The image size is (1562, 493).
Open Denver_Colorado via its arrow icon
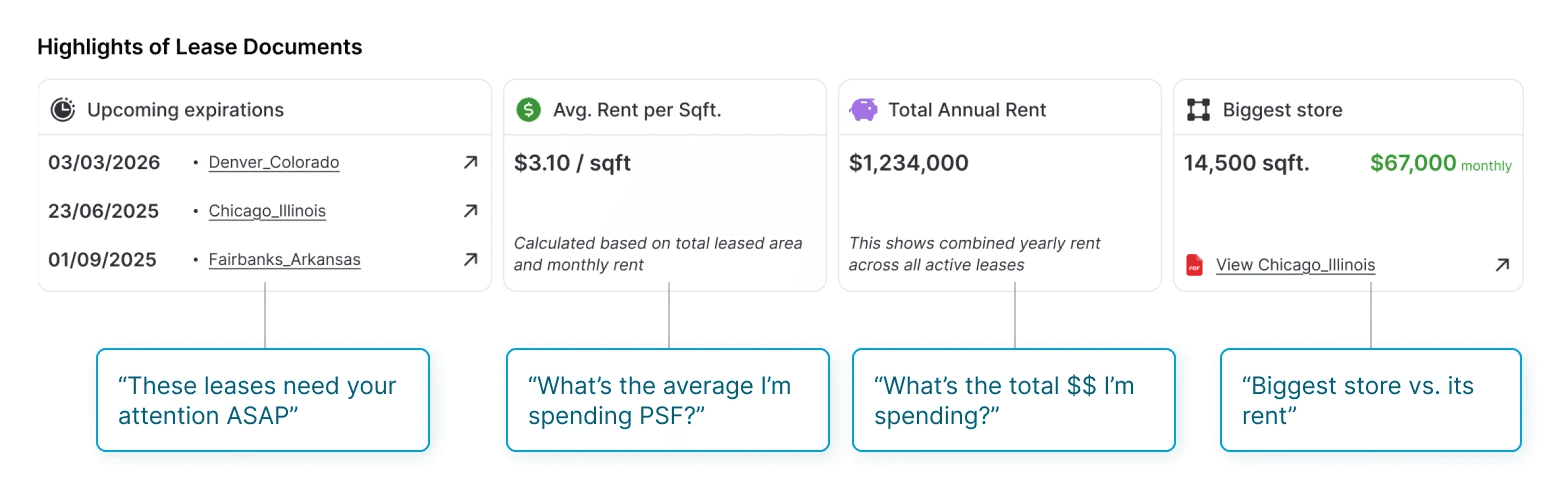(470, 162)
